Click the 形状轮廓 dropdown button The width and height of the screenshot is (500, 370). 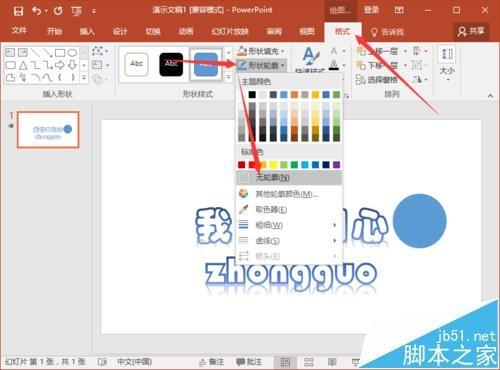click(261, 65)
